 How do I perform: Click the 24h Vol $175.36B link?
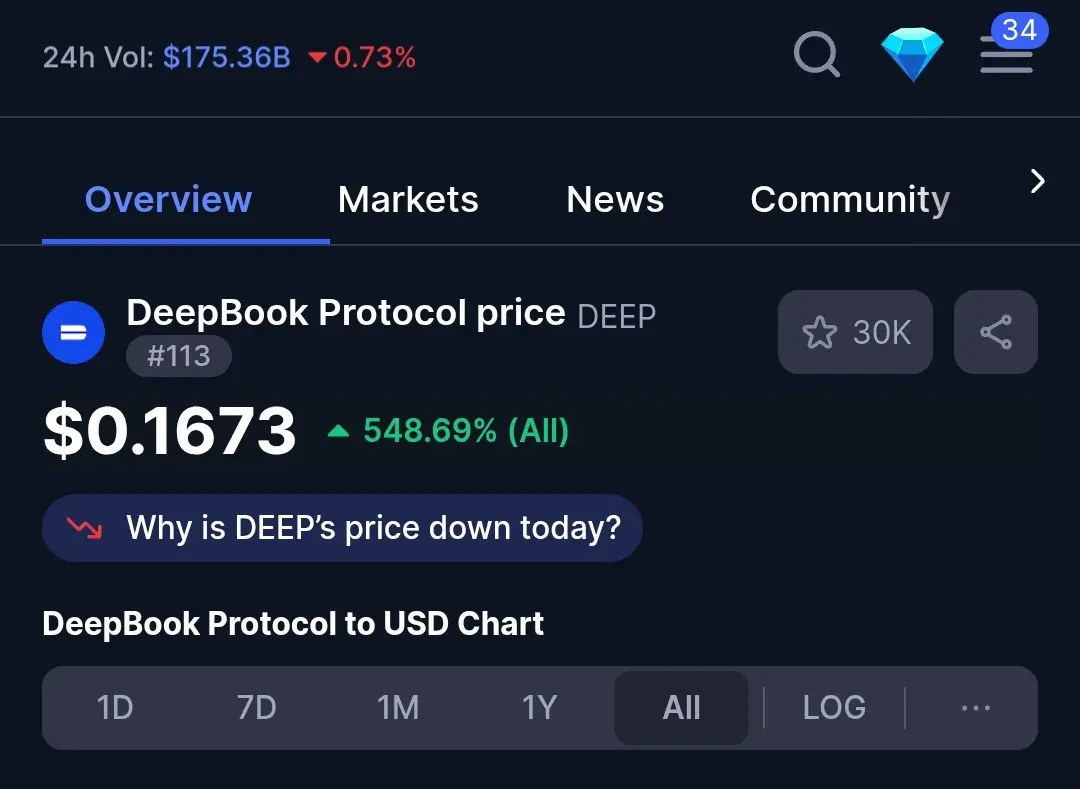point(227,57)
